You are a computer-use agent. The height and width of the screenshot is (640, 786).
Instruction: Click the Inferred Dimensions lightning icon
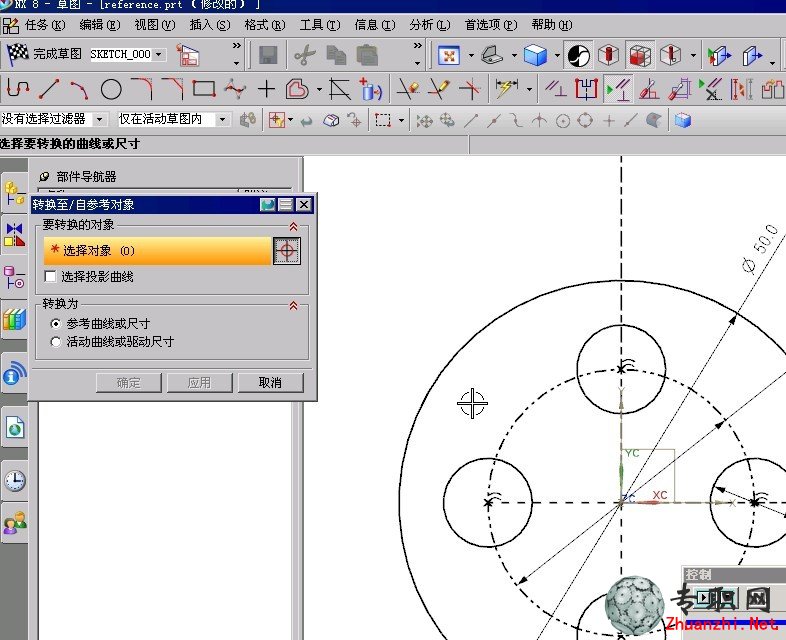[506, 89]
